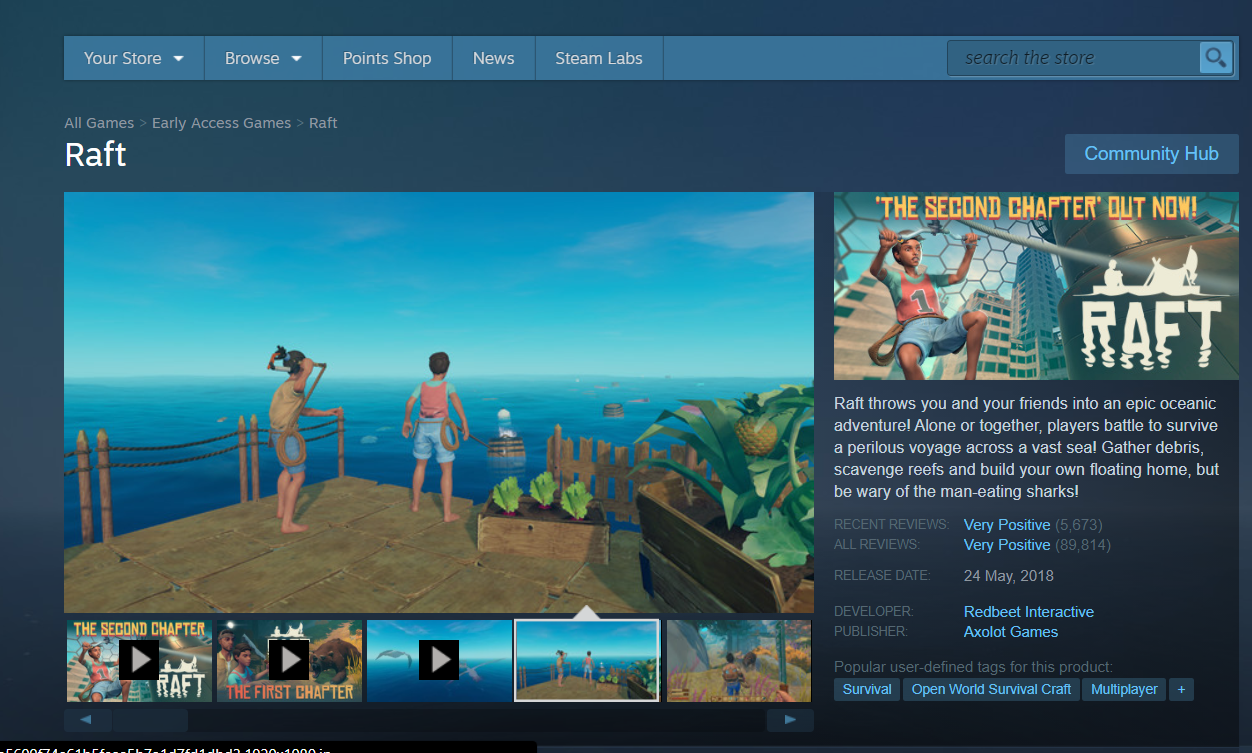Select the Multiplayer tag

click(x=1124, y=689)
